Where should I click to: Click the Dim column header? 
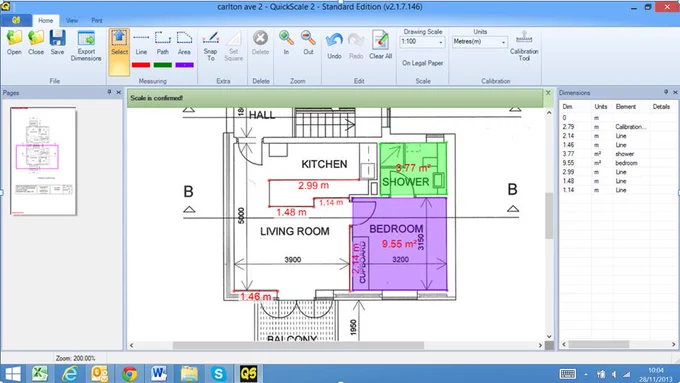[567, 107]
